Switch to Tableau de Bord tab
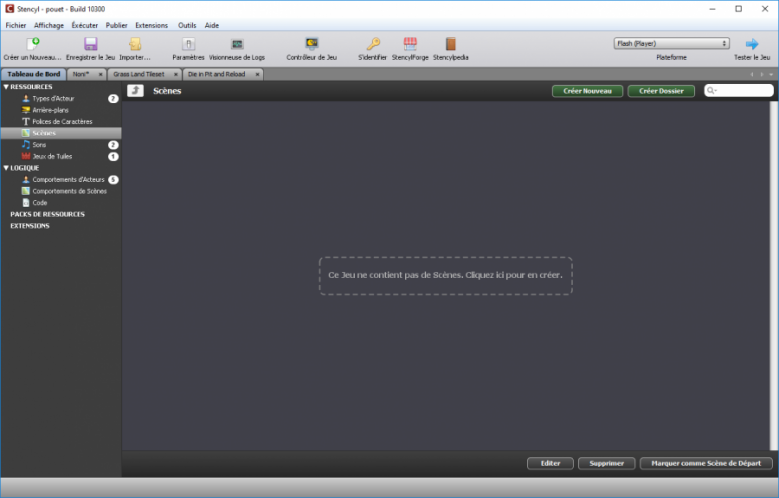The image size is (779, 498). (x=34, y=74)
